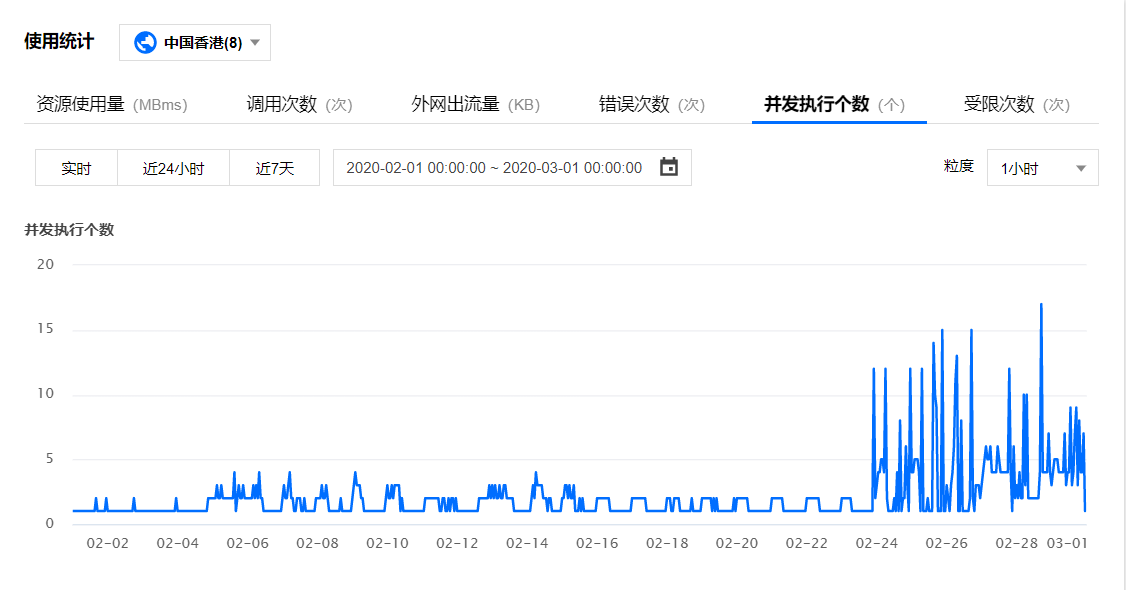Click the 02-02 x-axis label
This screenshot has height=590, width=1126.
[x=108, y=543]
